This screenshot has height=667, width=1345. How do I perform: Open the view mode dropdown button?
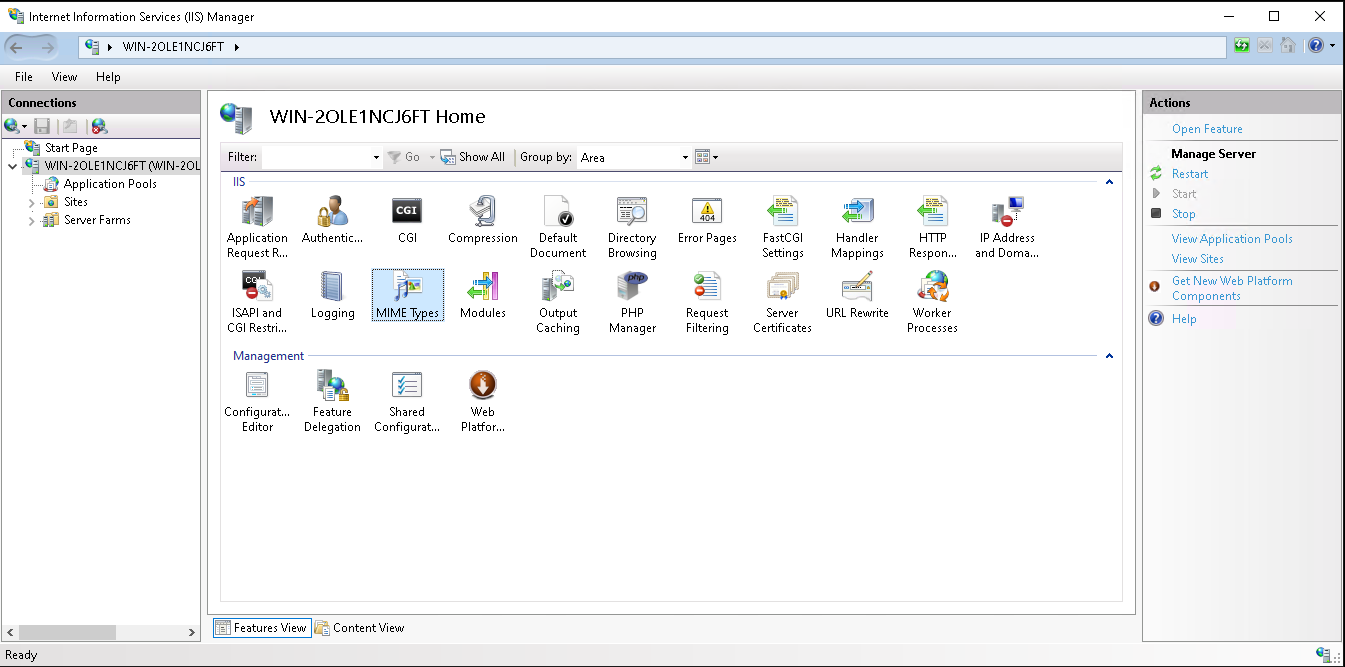coord(706,157)
